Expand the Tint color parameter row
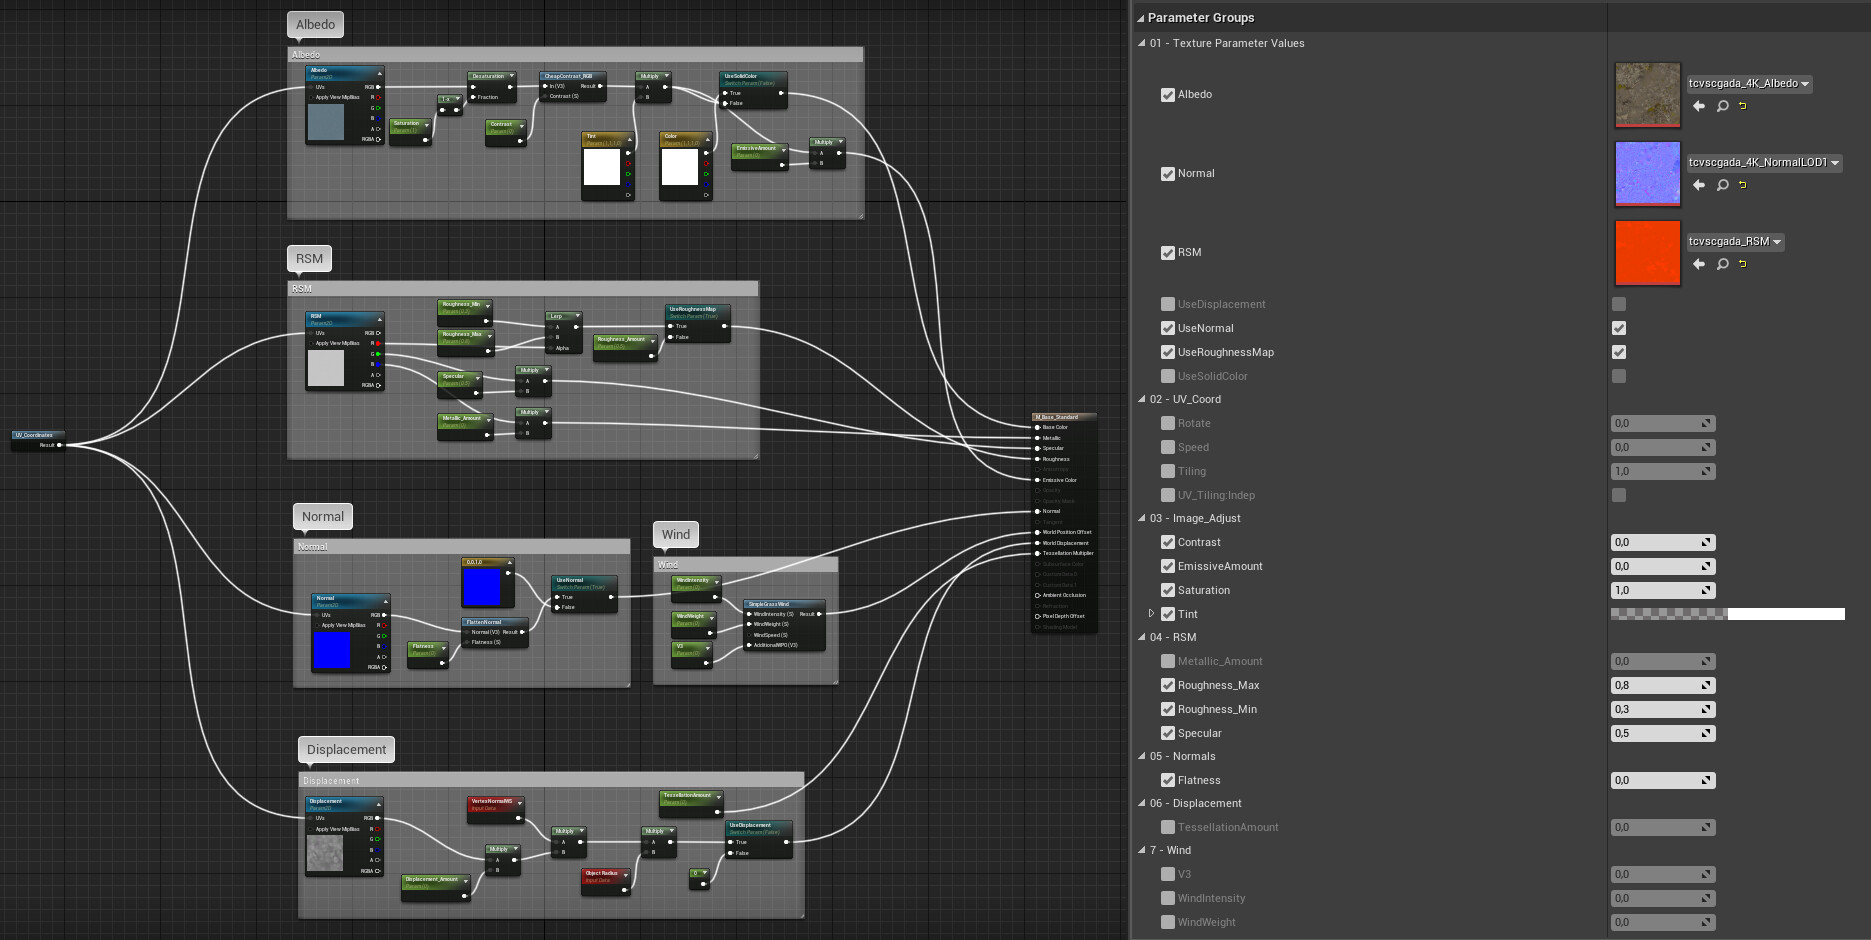The width and height of the screenshot is (1871, 940). pos(1151,614)
